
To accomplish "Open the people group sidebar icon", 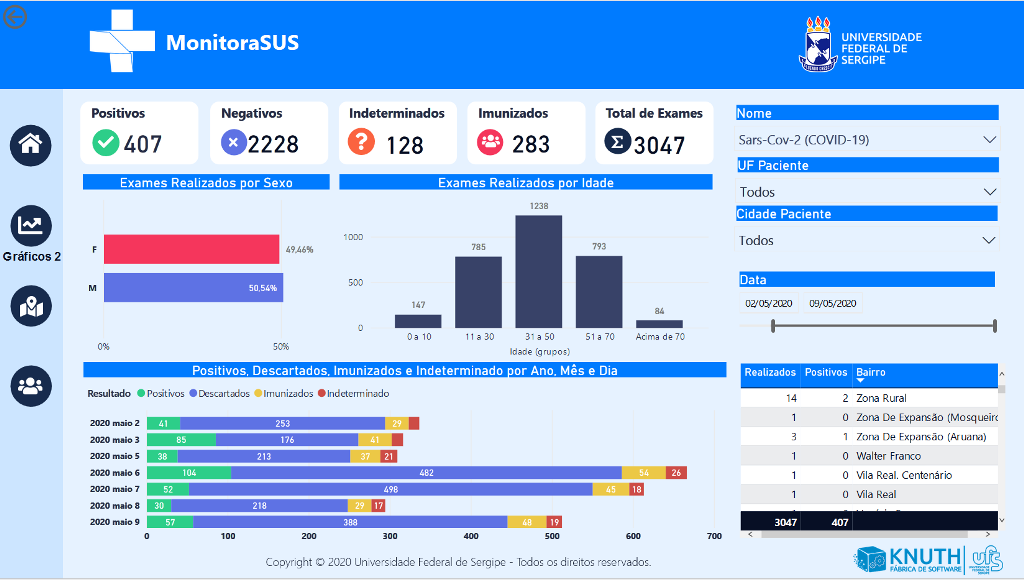I will (31, 386).
